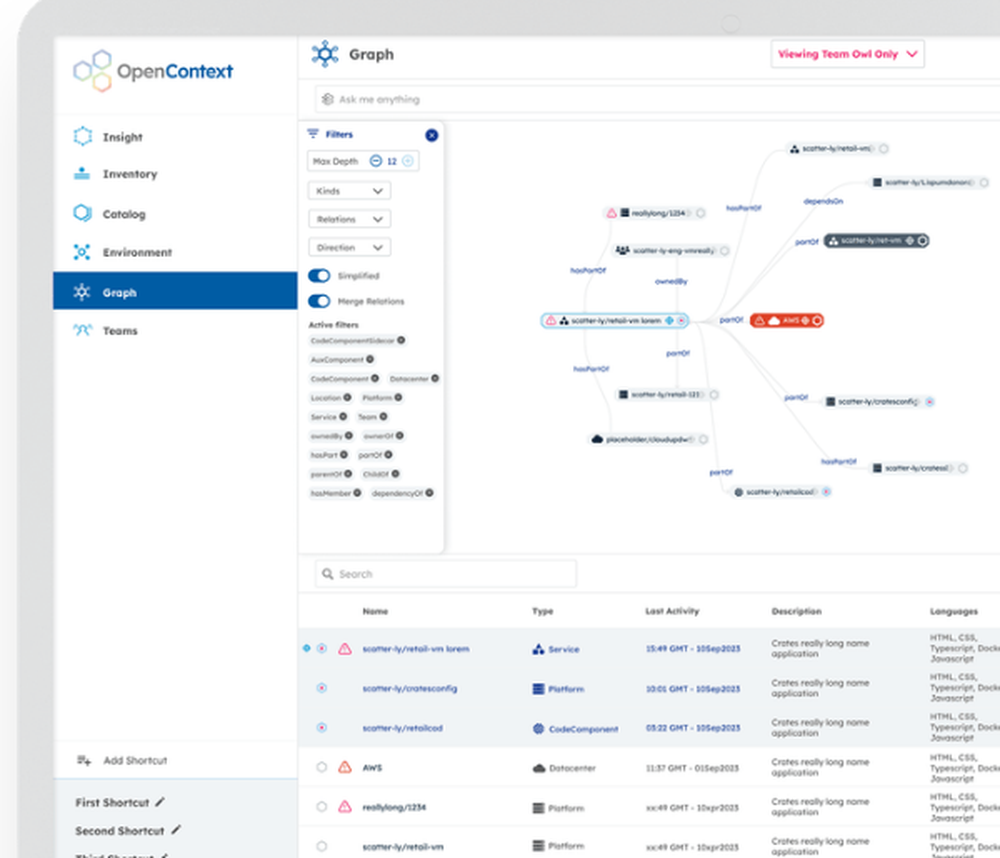
Task: Click the Service type icon for scatter-ly/retail-vm lorem
Action: coord(540,648)
